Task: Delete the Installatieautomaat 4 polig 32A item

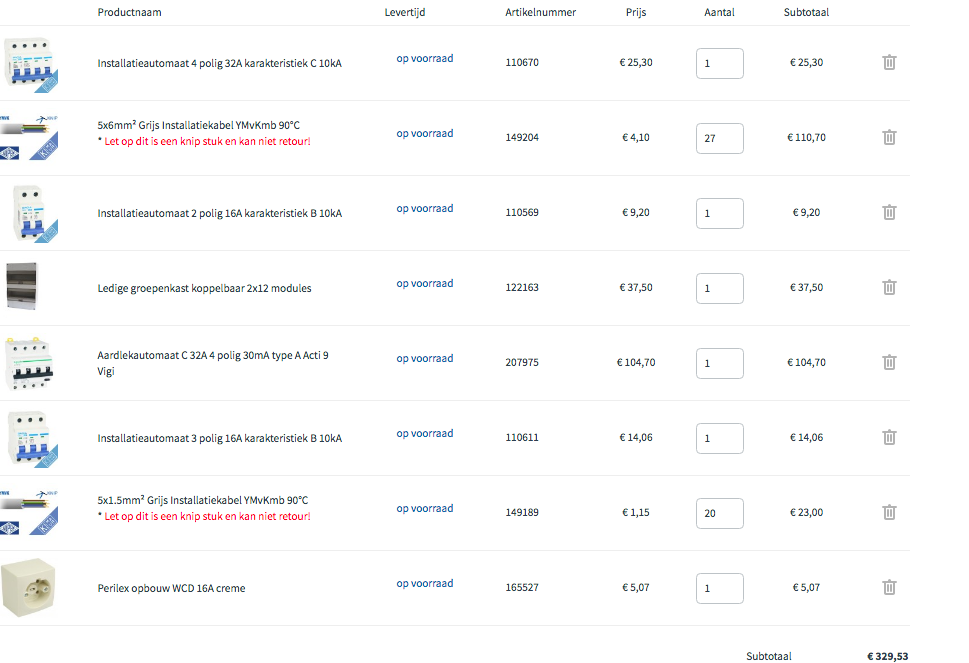Action: click(x=889, y=62)
